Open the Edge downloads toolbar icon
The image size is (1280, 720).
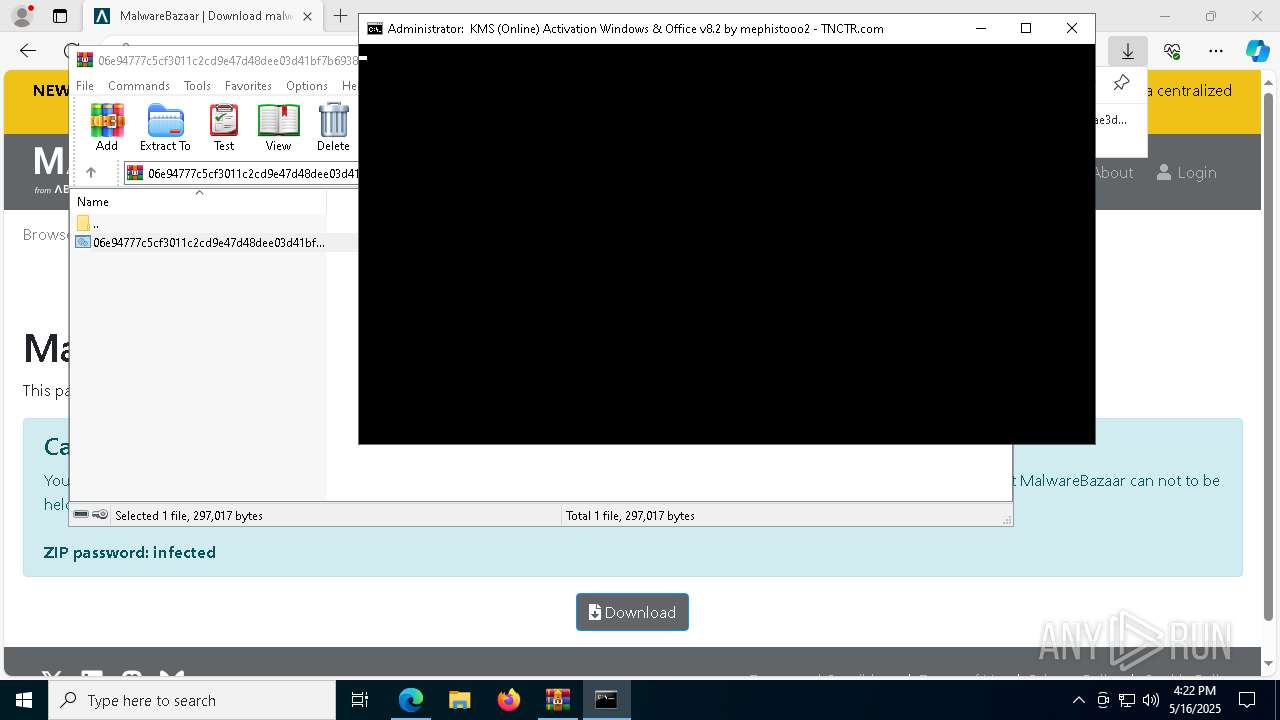1128,51
